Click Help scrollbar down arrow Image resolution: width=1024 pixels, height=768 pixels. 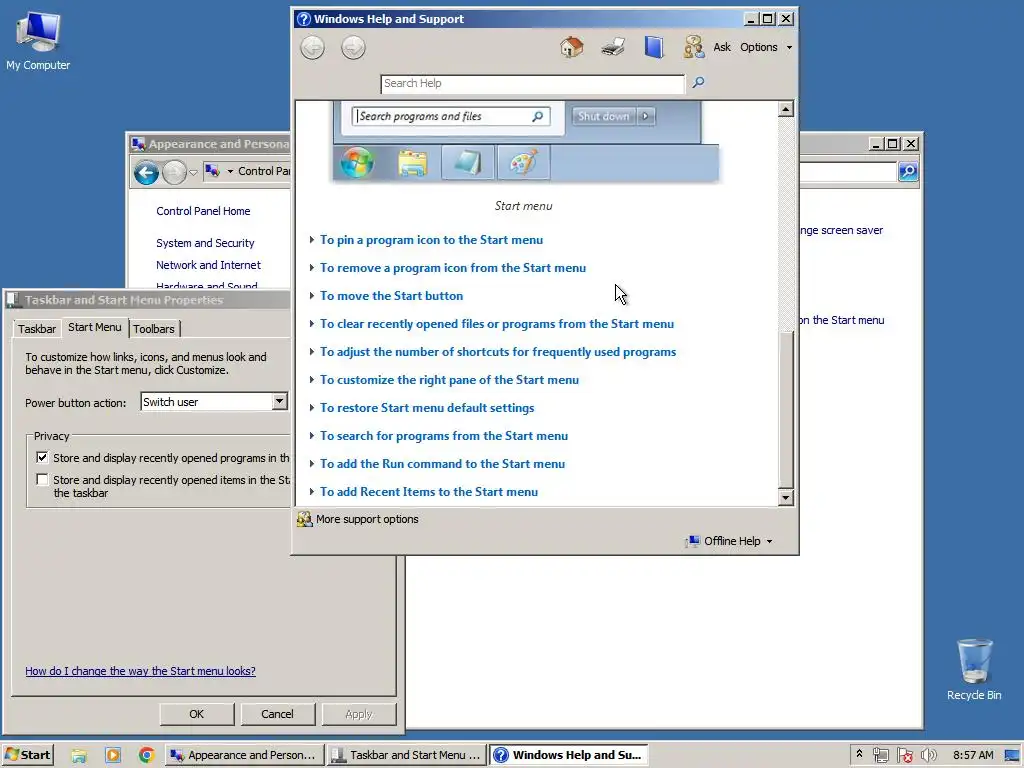tap(786, 498)
